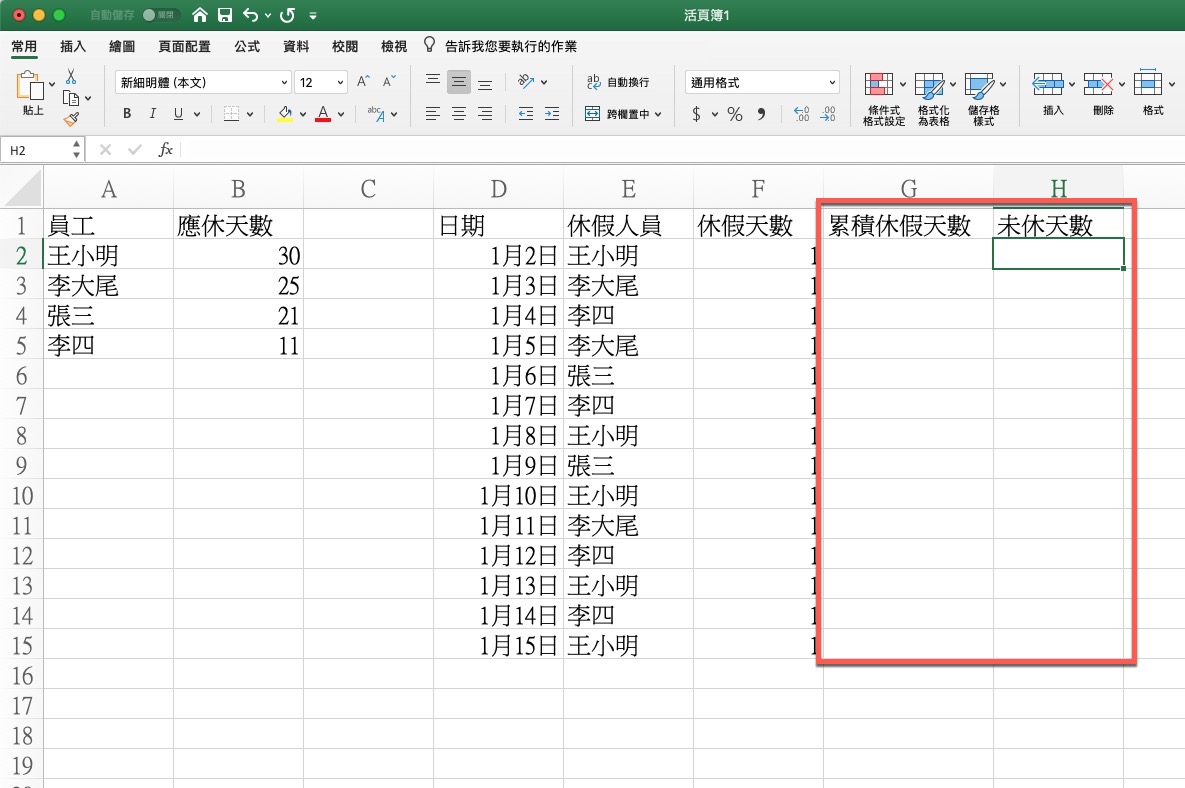Expand the borders dropdown arrow
1185x788 pixels.
[x=249, y=115]
